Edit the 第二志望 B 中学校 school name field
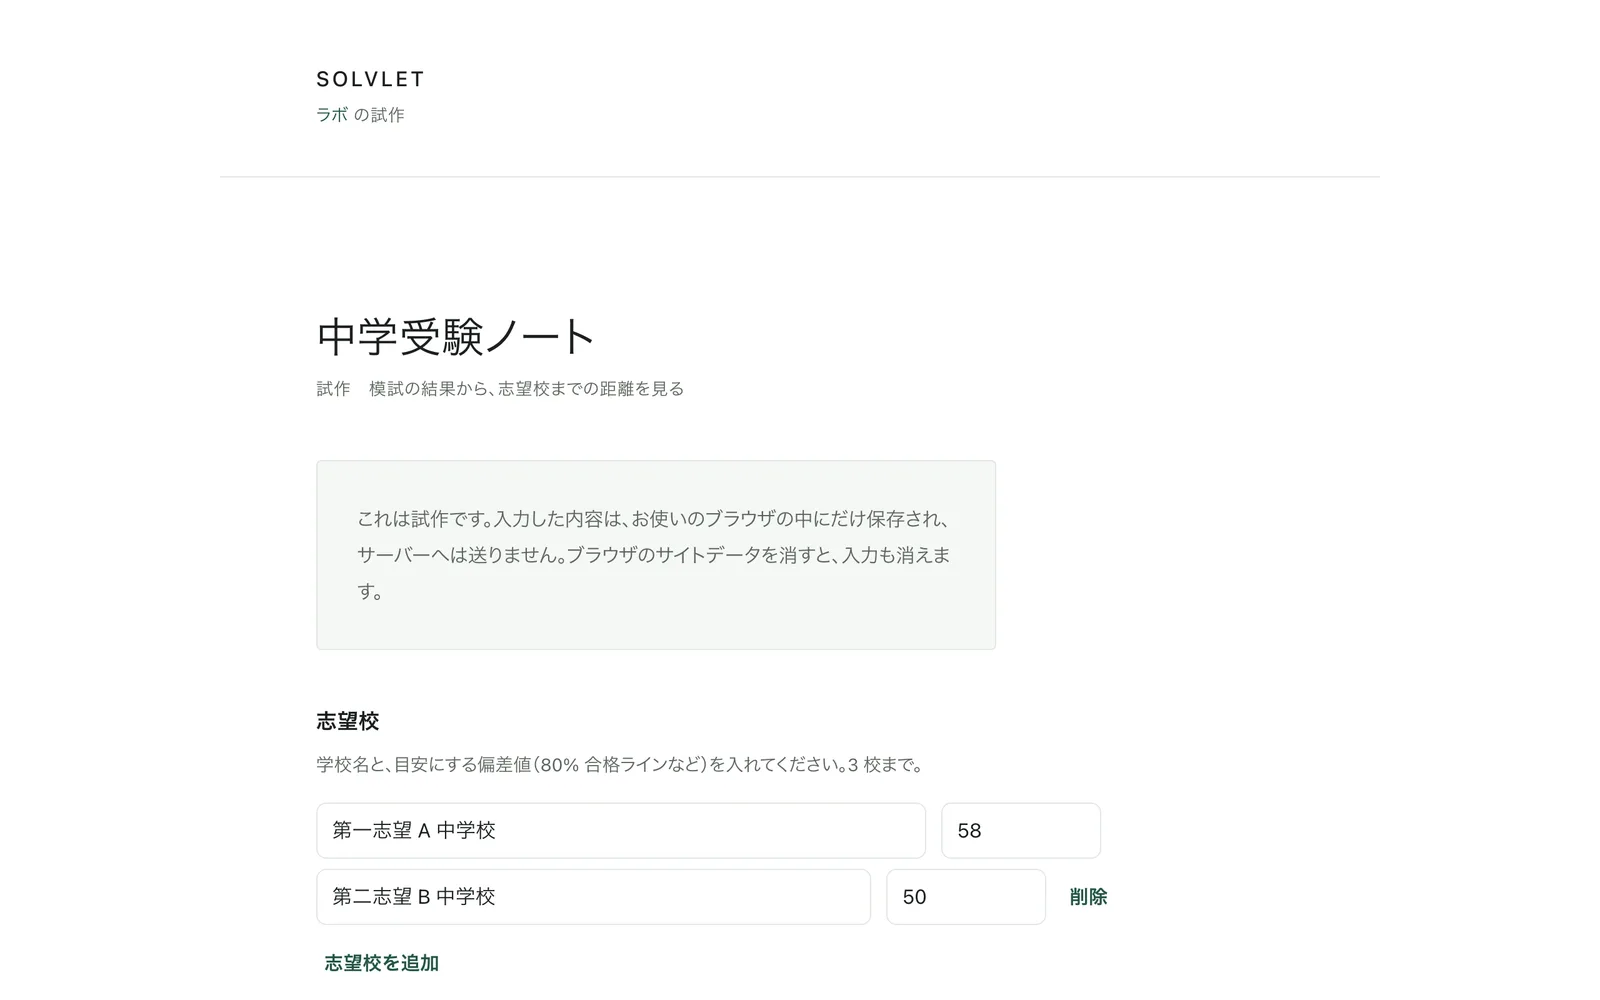This screenshot has width=1600, height=1000. (593, 897)
